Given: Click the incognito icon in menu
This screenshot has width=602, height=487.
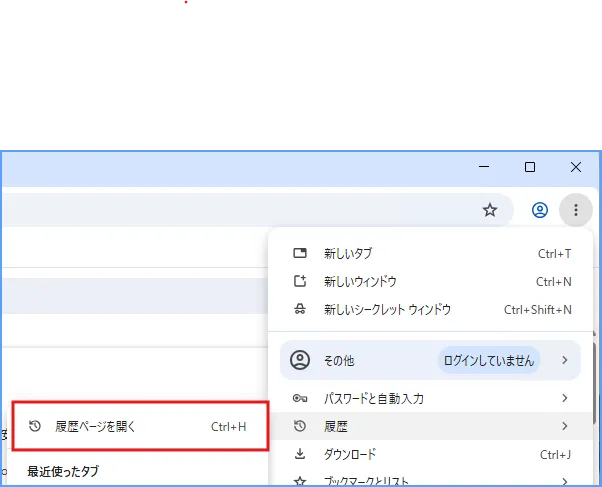Looking at the screenshot, I should pyautogui.click(x=300, y=309).
